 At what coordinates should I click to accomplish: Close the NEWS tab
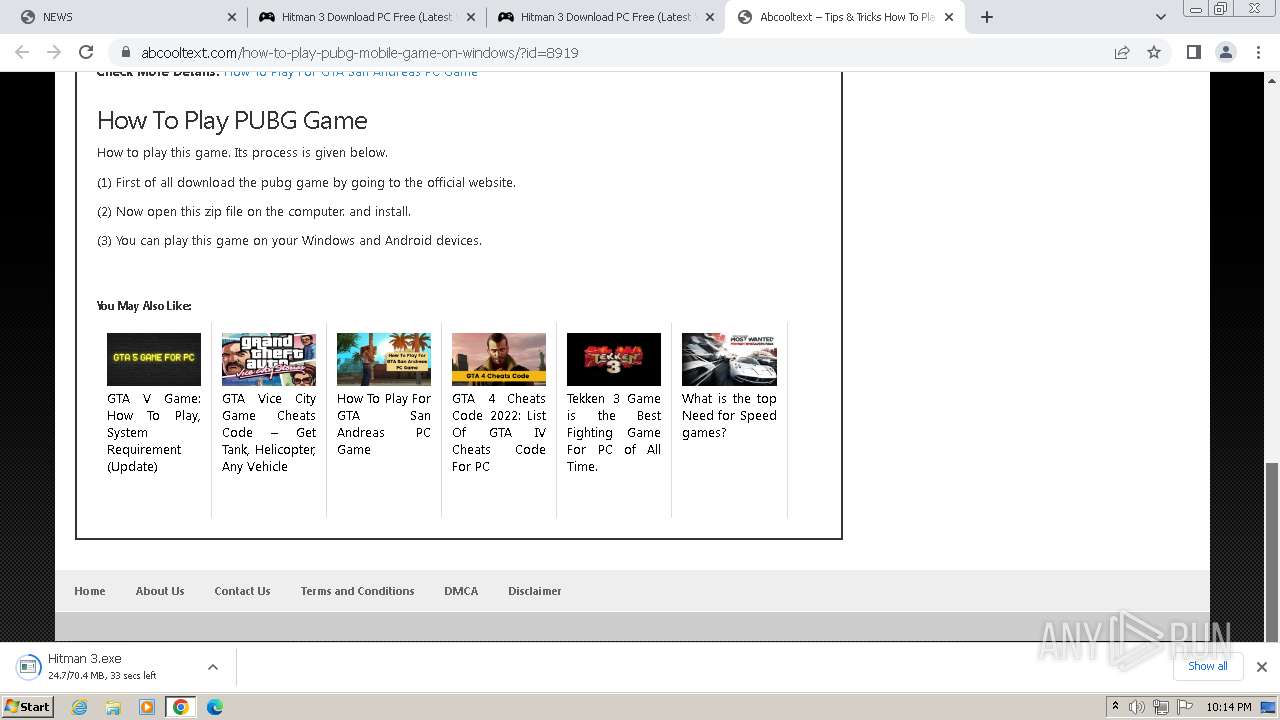[x=231, y=17]
